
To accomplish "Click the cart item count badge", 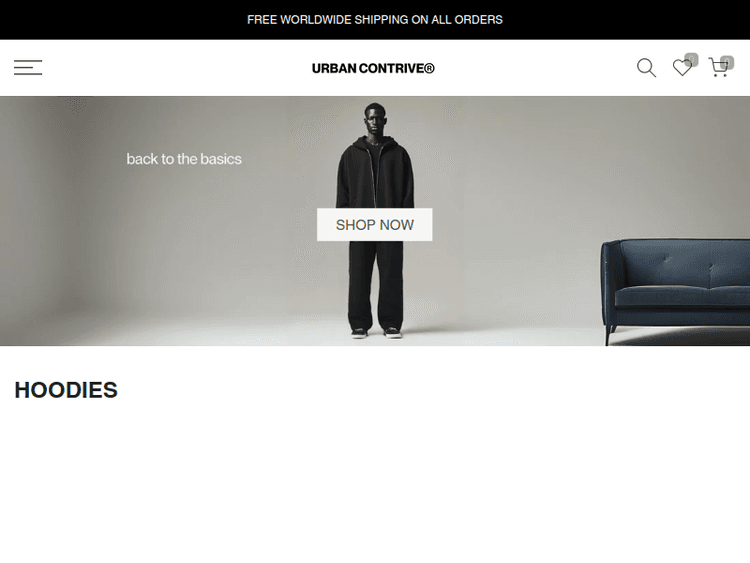I will (727, 62).
